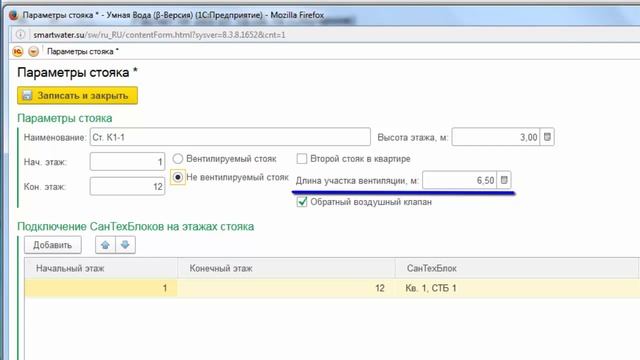Enable the 'Второй стояк в квартире' checkbox
Viewport: 640px width, 360px height.
click(302, 158)
